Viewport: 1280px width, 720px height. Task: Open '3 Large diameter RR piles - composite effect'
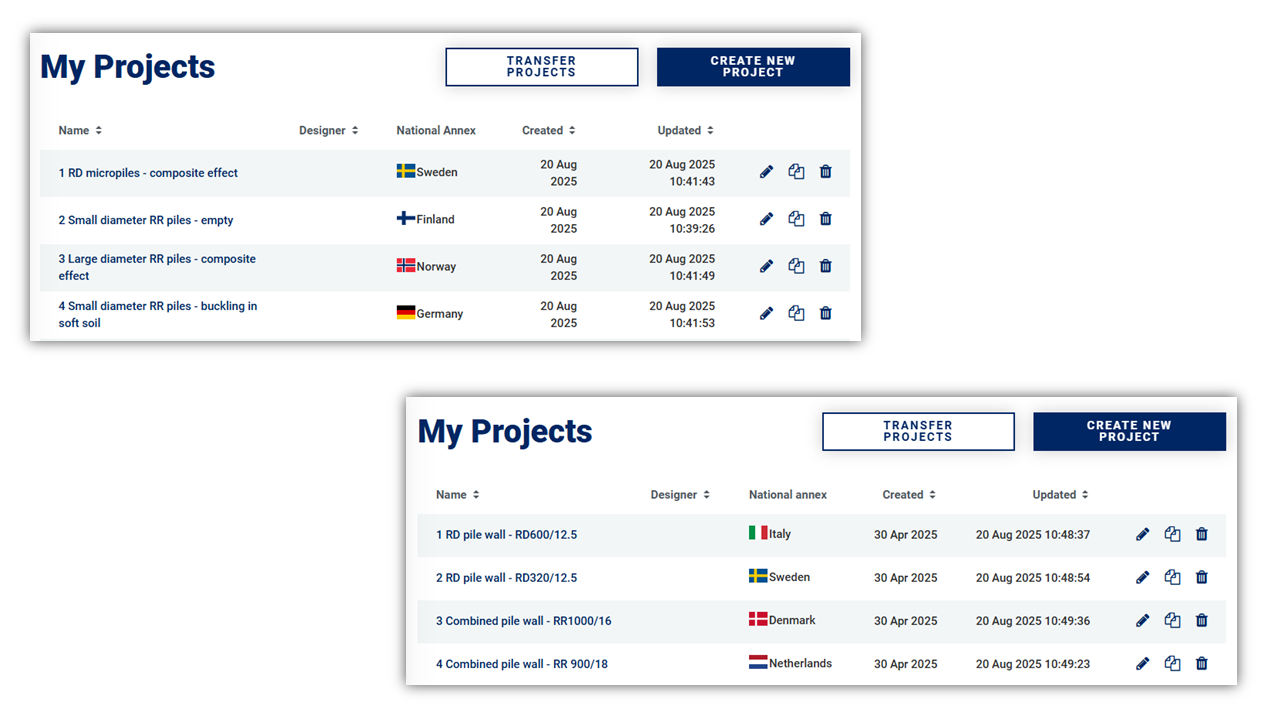(x=157, y=267)
